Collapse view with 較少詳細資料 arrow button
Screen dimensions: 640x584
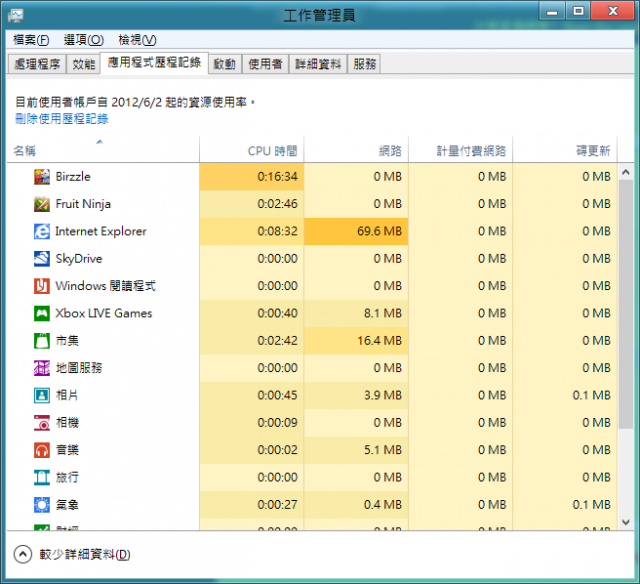click(23, 554)
